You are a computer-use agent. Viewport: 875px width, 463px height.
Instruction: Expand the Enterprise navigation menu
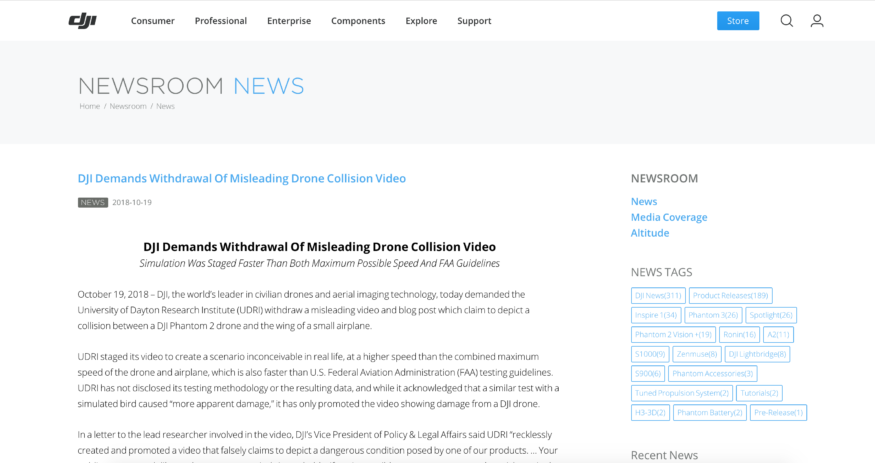(x=288, y=21)
